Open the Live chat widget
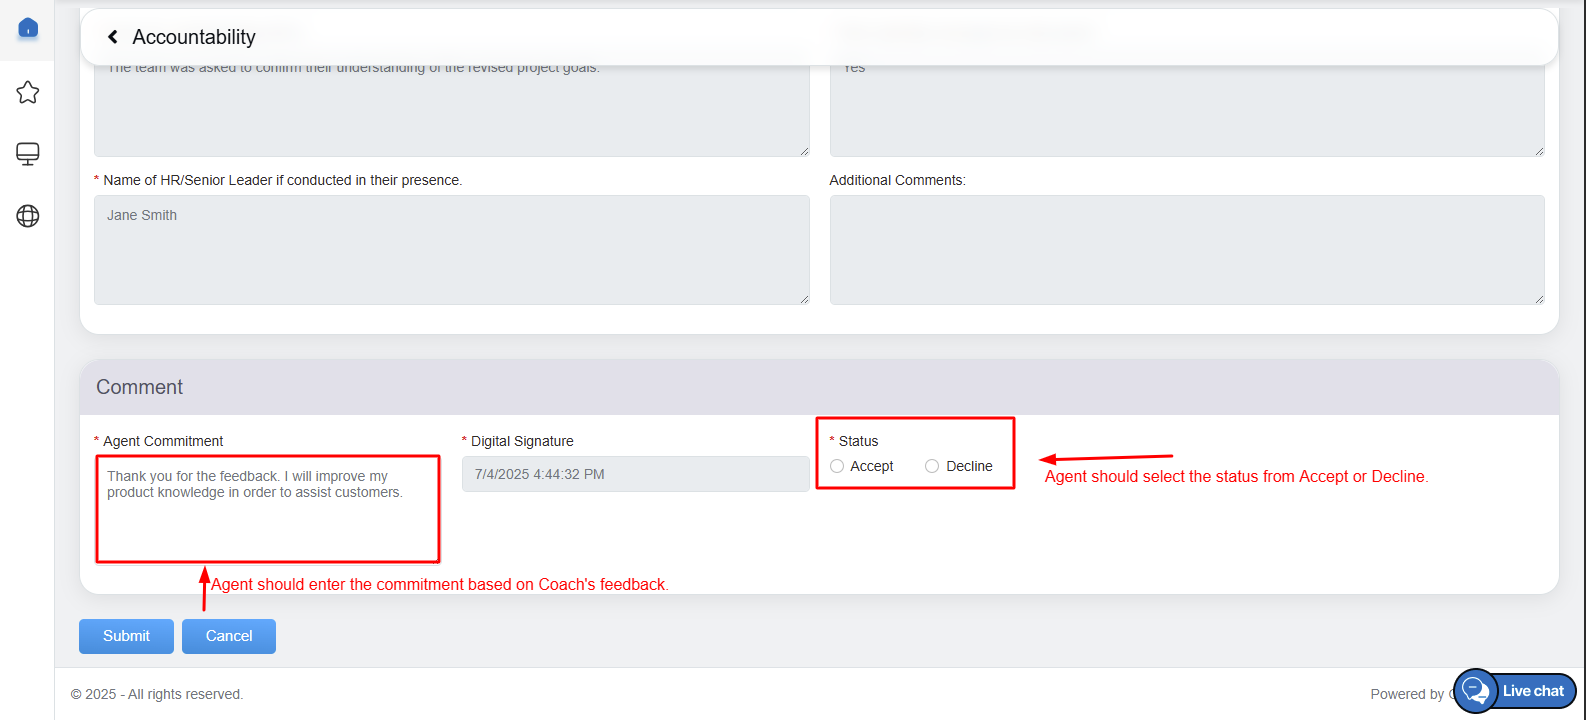1586x720 pixels. click(x=1515, y=691)
